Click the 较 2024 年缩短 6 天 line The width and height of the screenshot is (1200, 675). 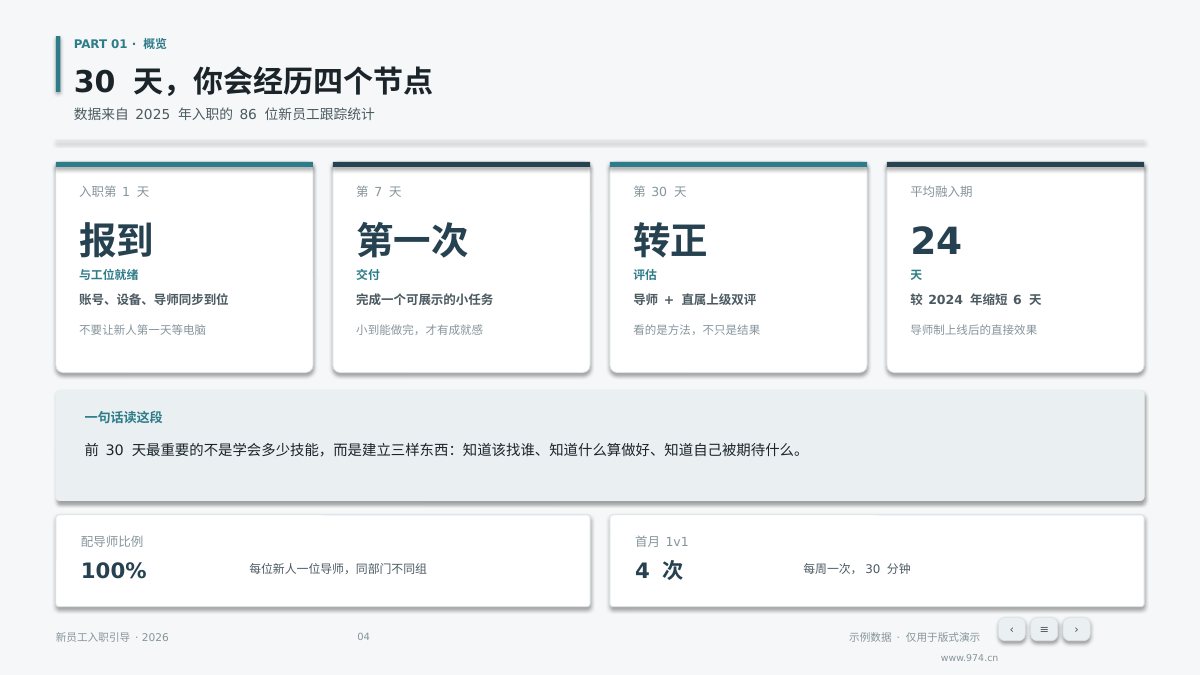point(976,299)
